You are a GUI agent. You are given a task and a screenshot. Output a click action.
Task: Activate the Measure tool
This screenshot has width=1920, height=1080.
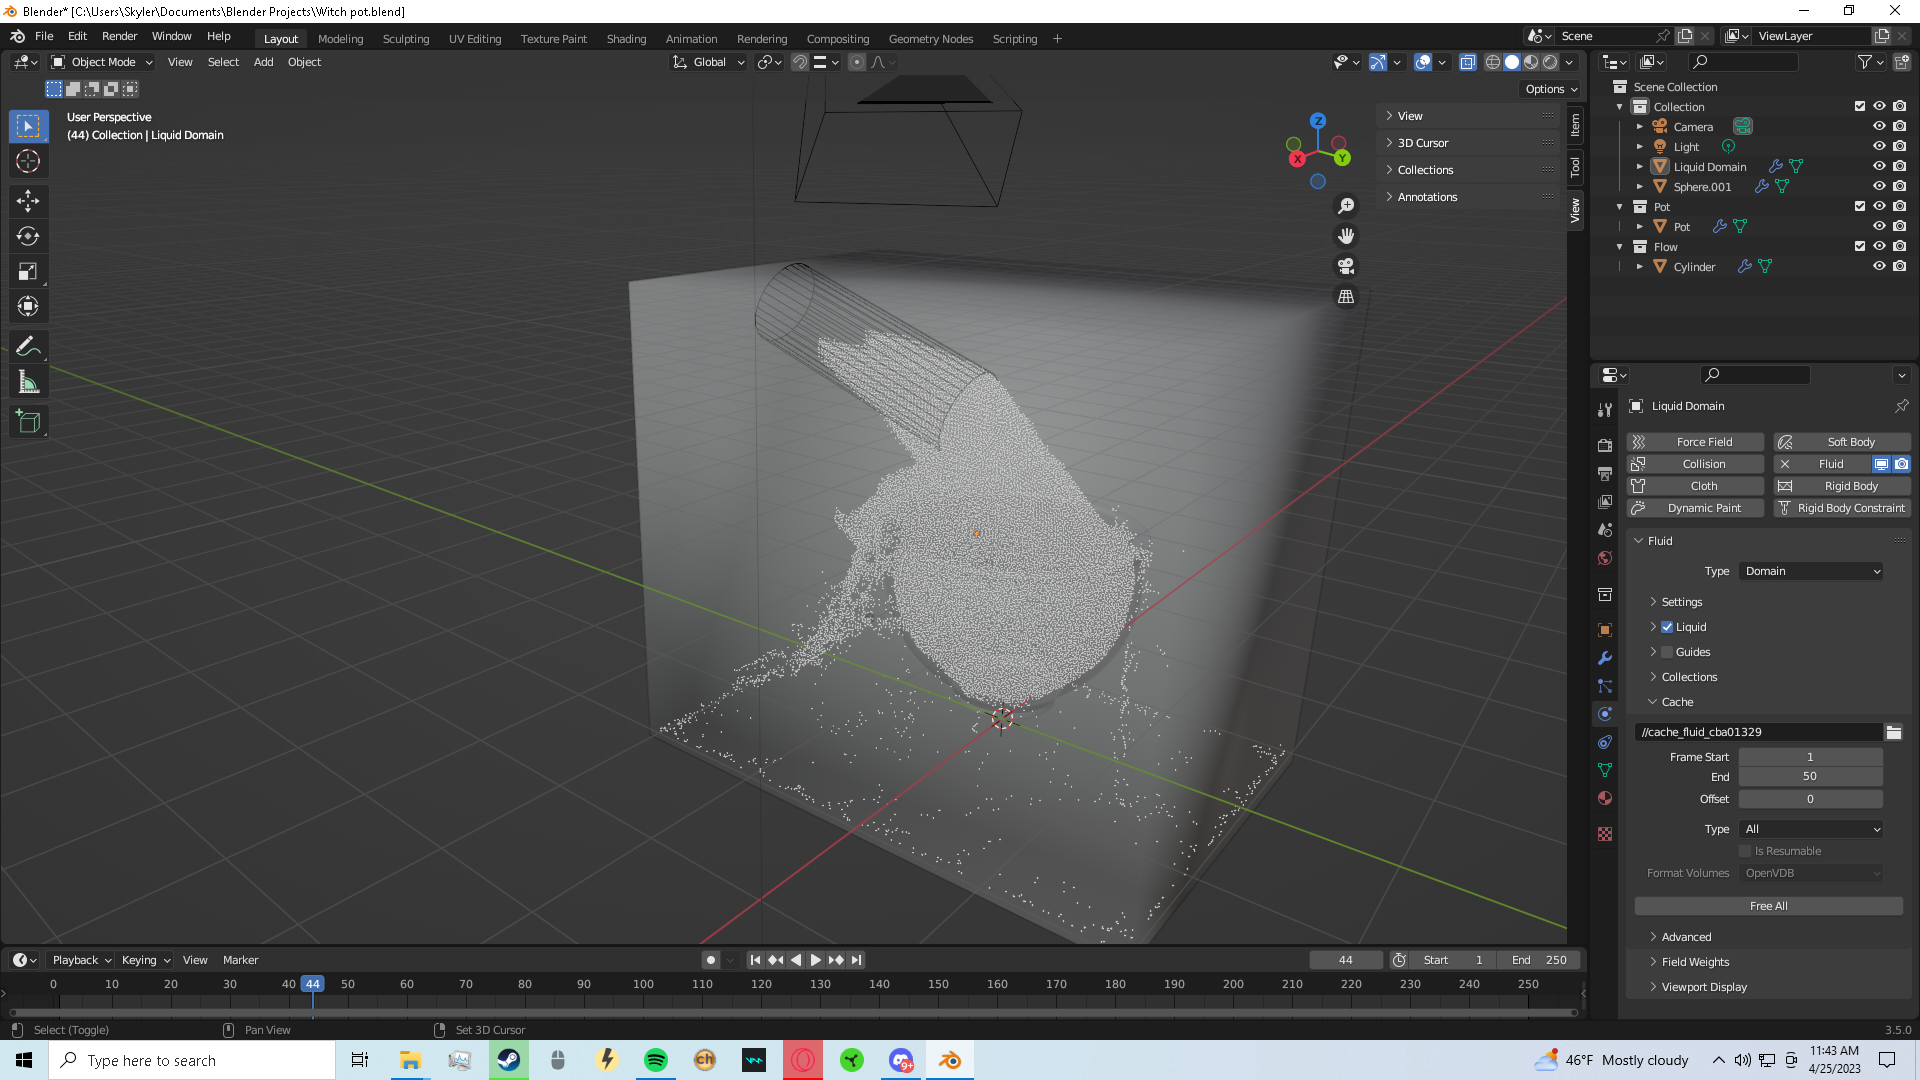coord(28,382)
